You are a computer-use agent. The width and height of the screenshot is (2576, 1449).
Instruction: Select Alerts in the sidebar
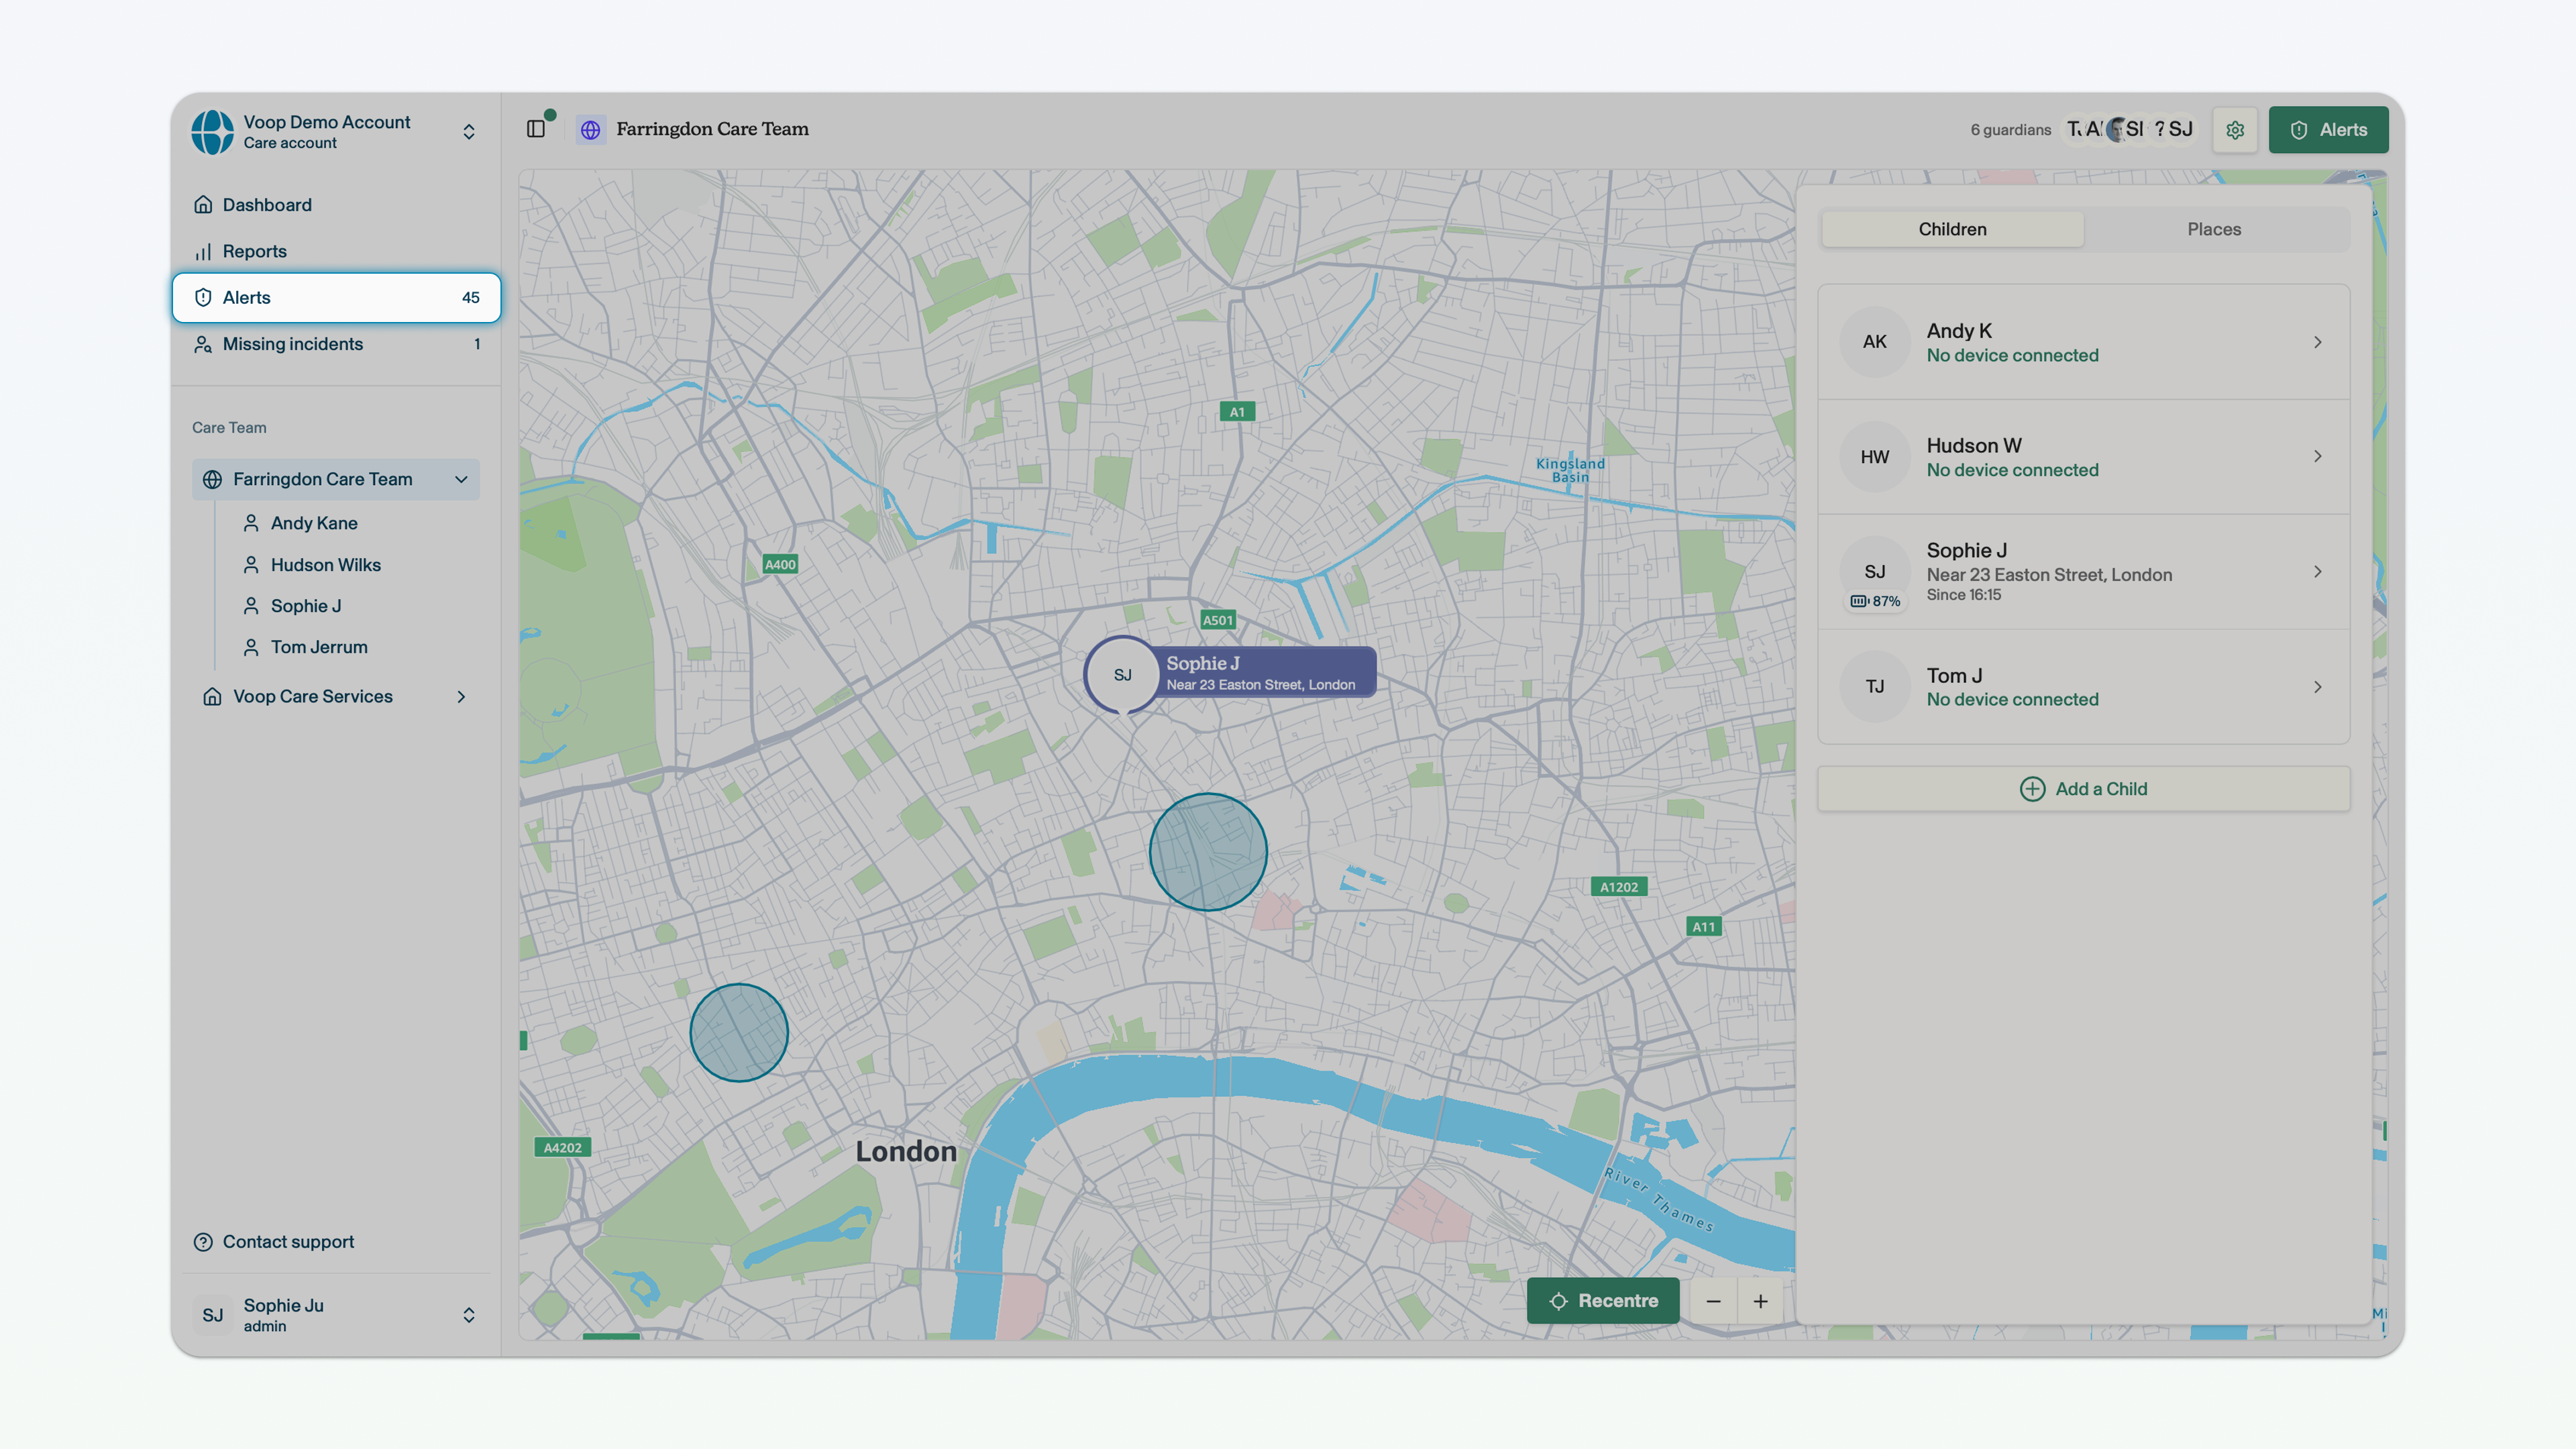coord(336,298)
